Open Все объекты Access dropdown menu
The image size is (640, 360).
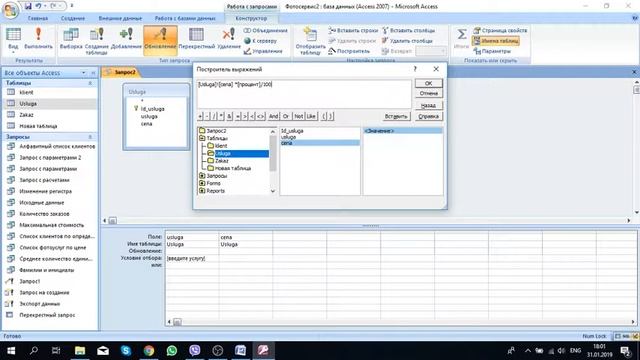pos(84,73)
